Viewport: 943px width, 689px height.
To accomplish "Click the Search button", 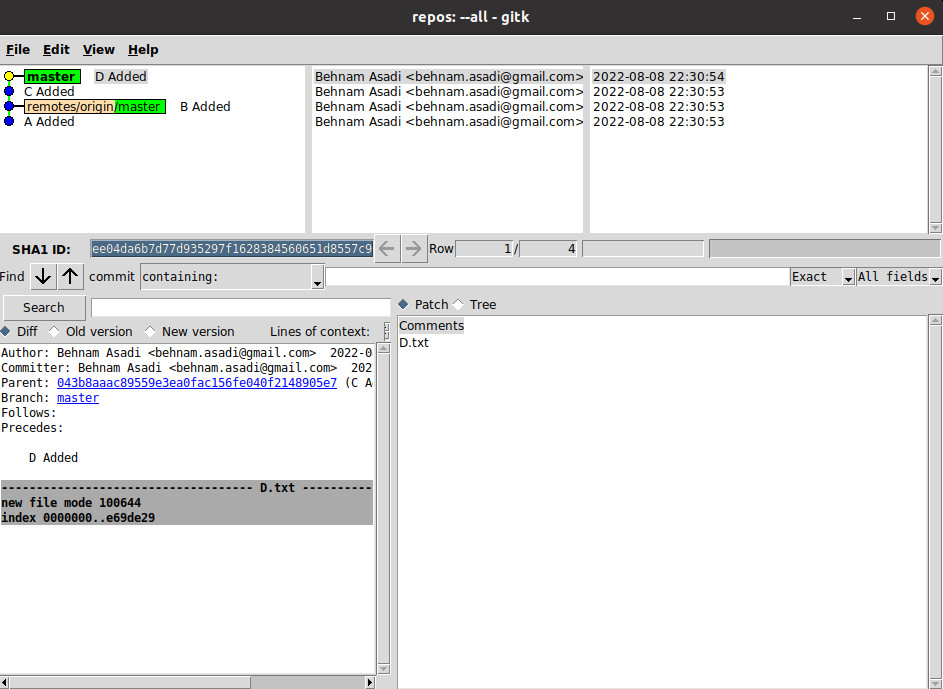I will point(43,308).
